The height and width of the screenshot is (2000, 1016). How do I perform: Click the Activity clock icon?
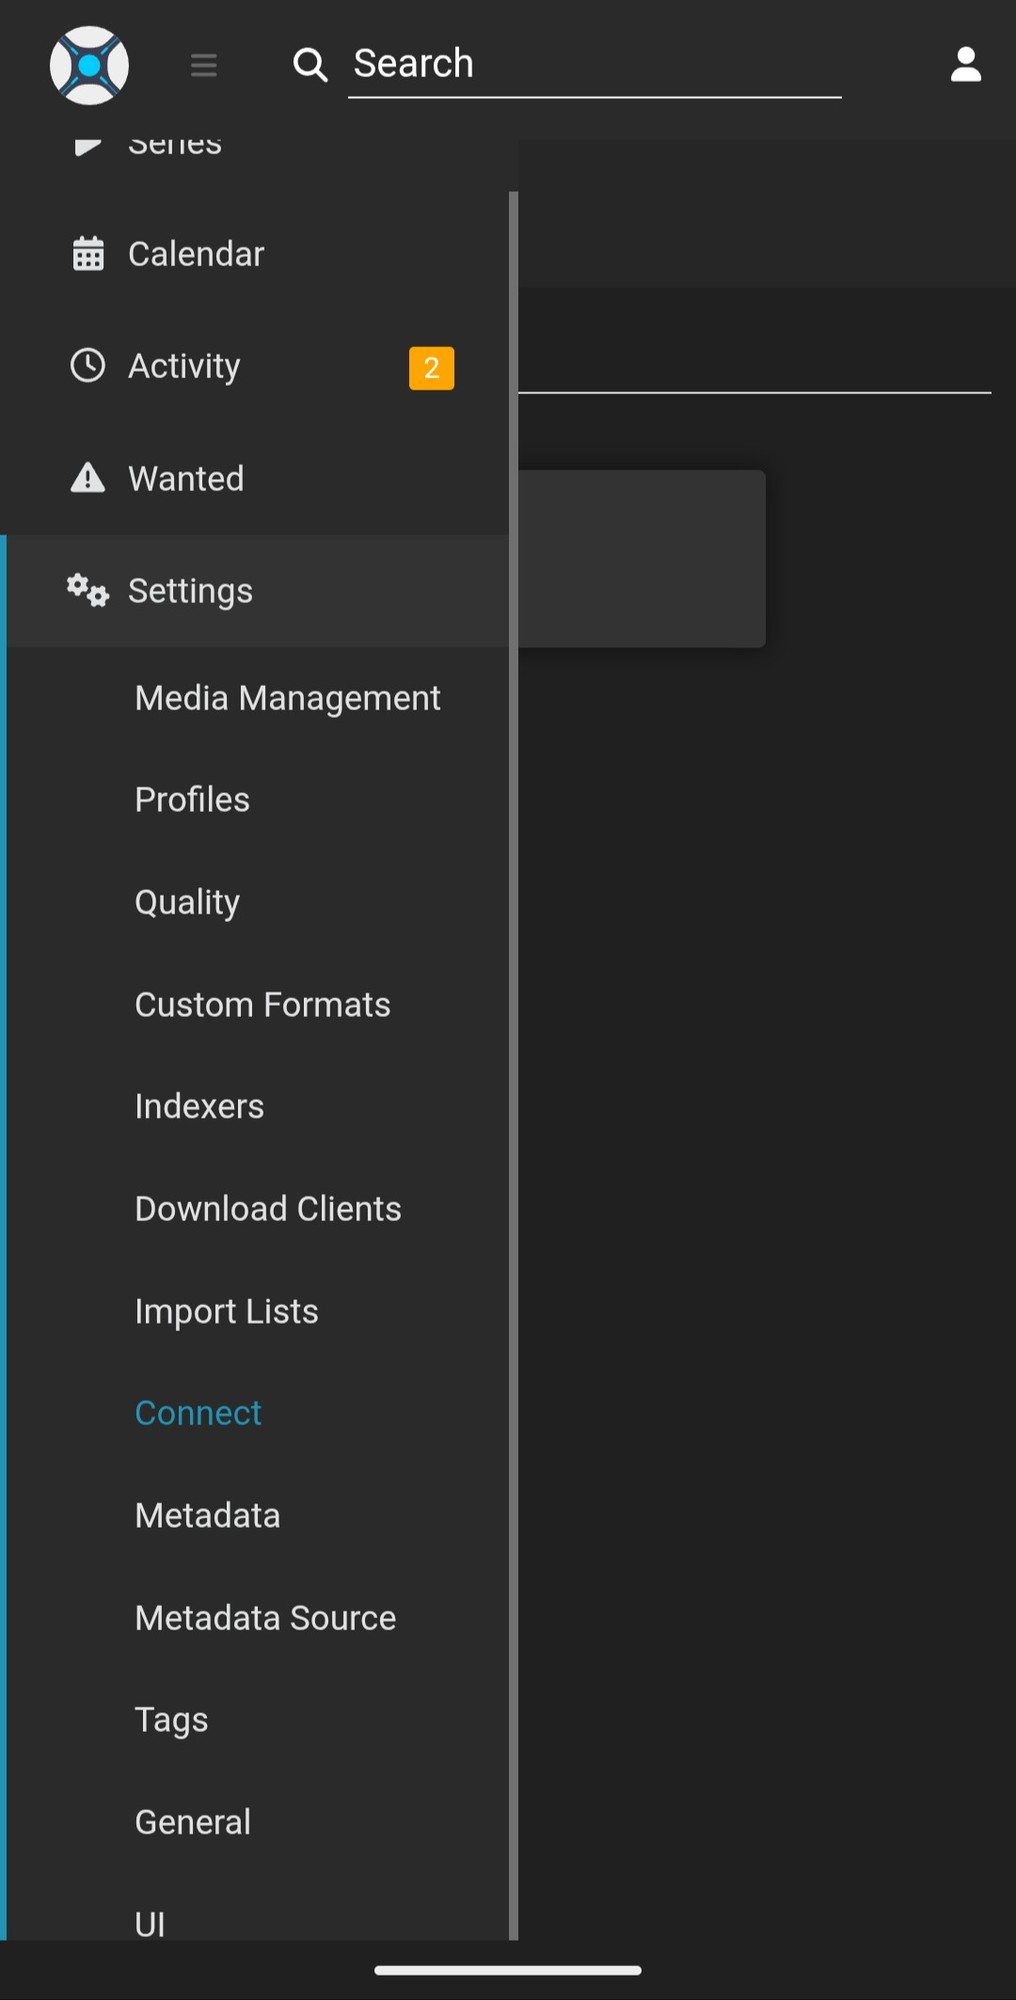tap(88, 366)
